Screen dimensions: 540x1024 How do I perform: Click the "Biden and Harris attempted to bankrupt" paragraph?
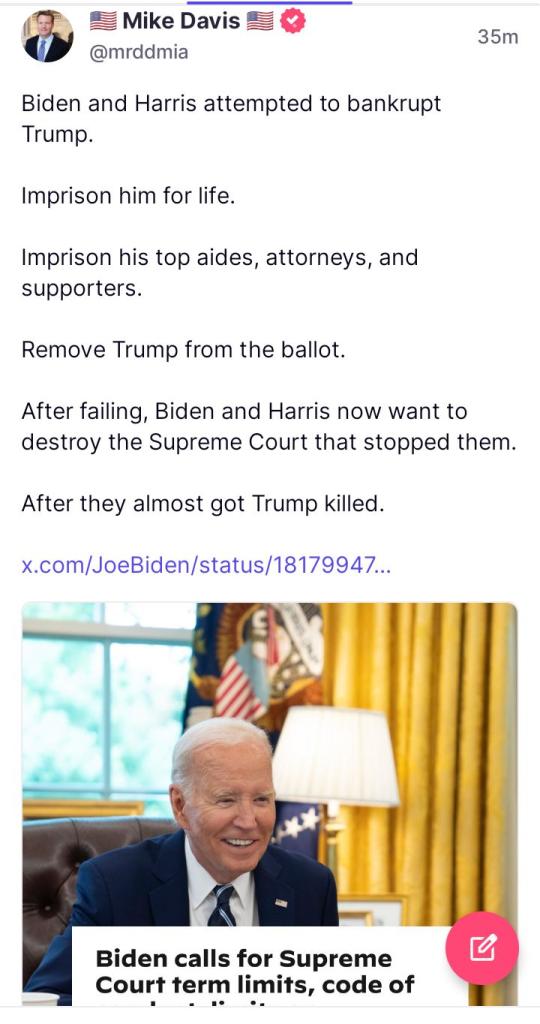click(x=231, y=119)
